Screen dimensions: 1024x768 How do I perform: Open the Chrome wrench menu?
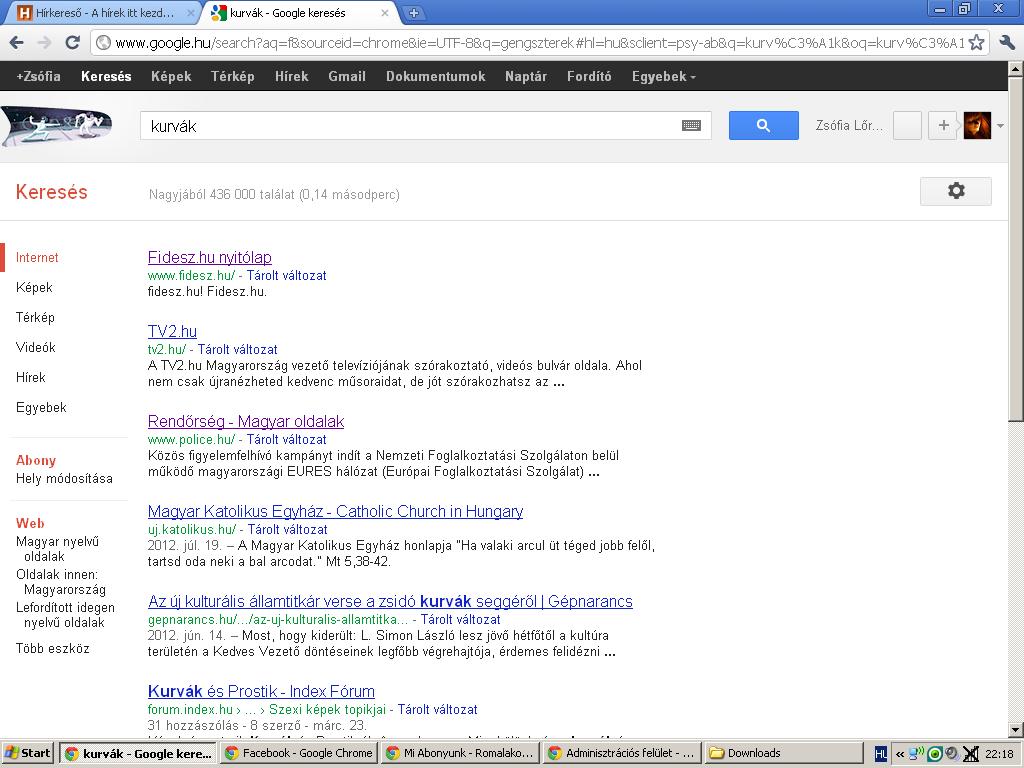pyautogui.click(x=1006, y=43)
